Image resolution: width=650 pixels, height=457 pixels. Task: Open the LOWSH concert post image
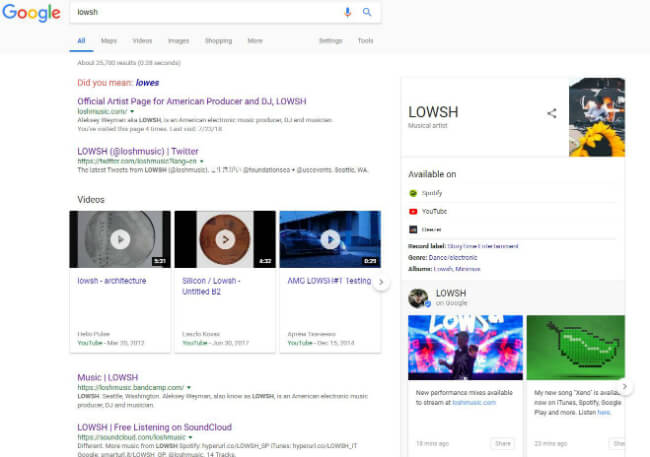point(466,348)
